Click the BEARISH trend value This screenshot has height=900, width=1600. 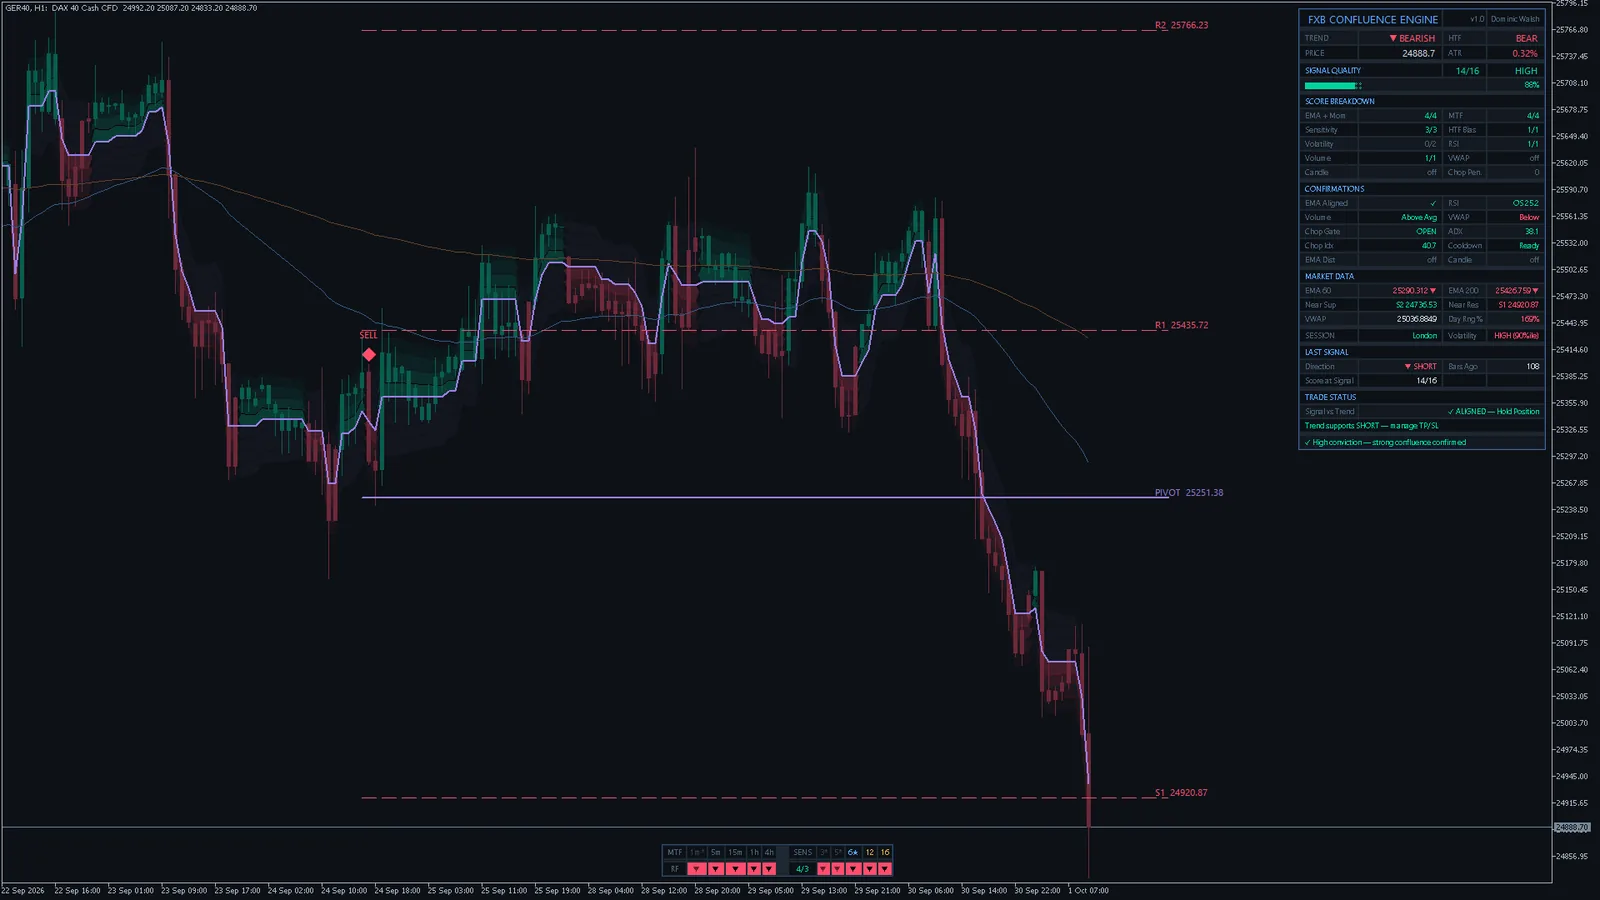1412,38
